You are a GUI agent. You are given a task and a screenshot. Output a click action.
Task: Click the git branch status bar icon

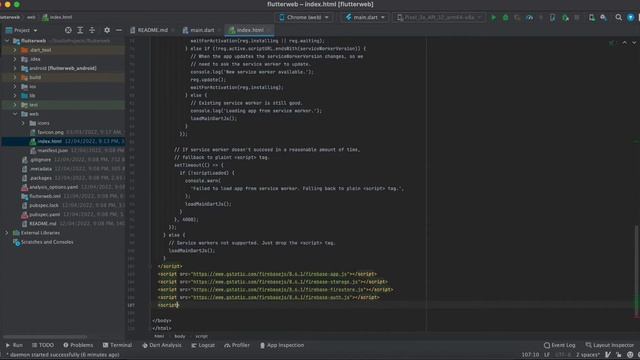(608, 355)
